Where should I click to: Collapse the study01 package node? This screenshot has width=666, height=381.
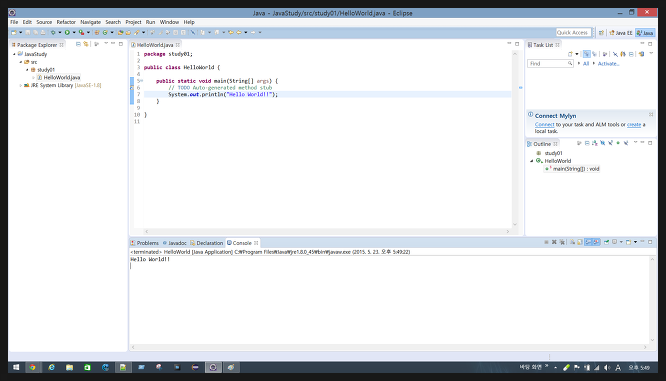(27, 70)
